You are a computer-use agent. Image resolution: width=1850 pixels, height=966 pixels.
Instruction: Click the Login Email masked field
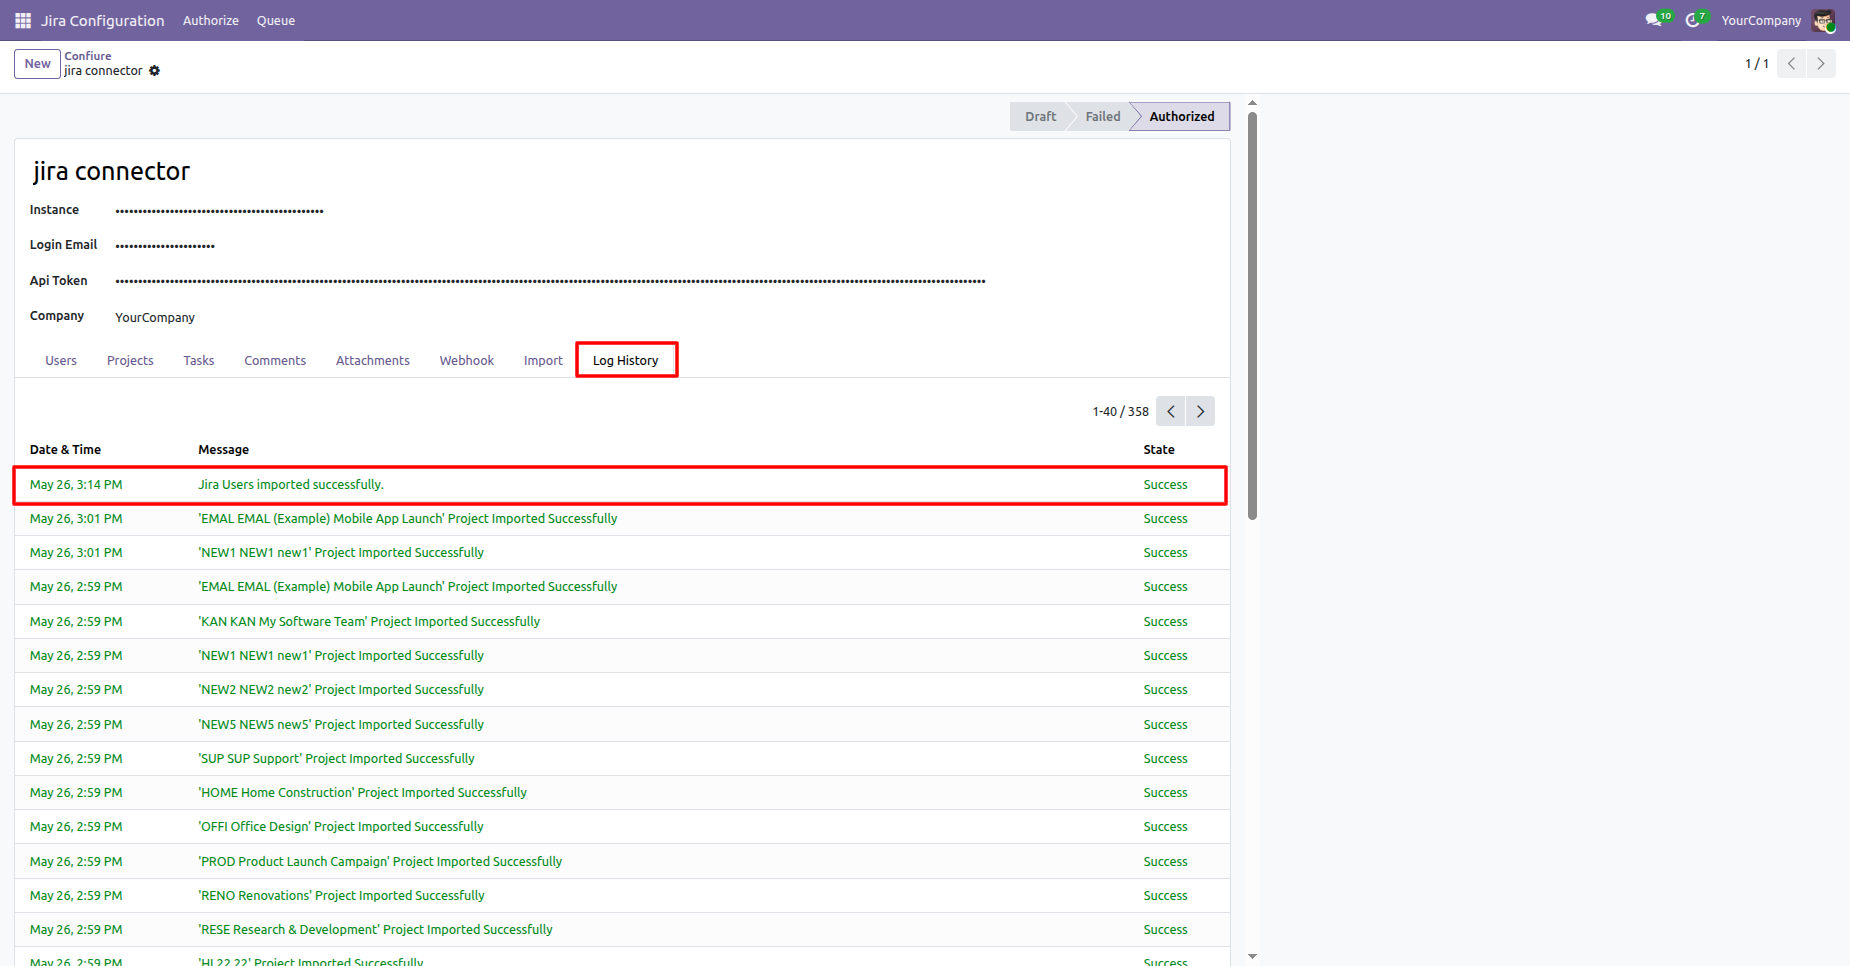click(x=165, y=246)
